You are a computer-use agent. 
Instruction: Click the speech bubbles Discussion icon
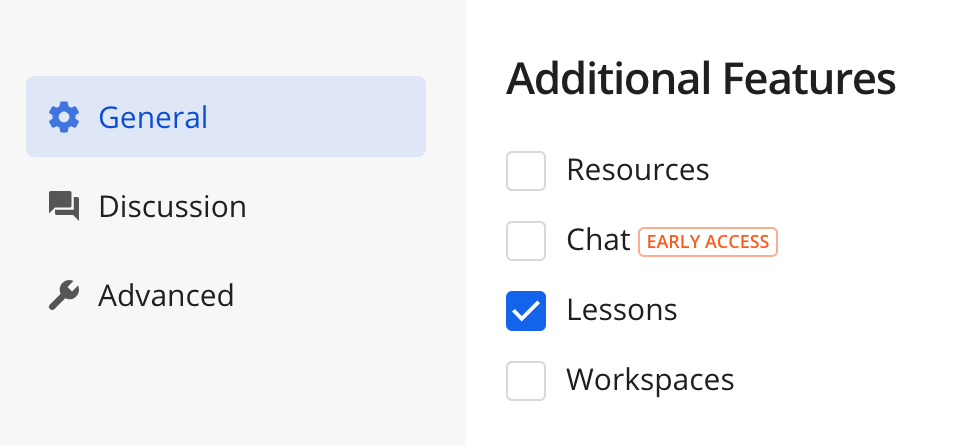click(64, 207)
